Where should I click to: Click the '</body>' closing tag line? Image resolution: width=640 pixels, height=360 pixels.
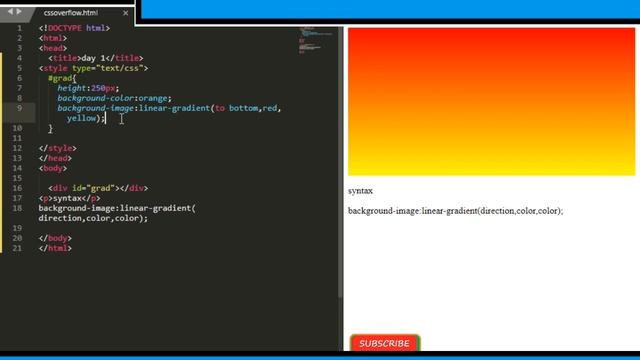55,238
